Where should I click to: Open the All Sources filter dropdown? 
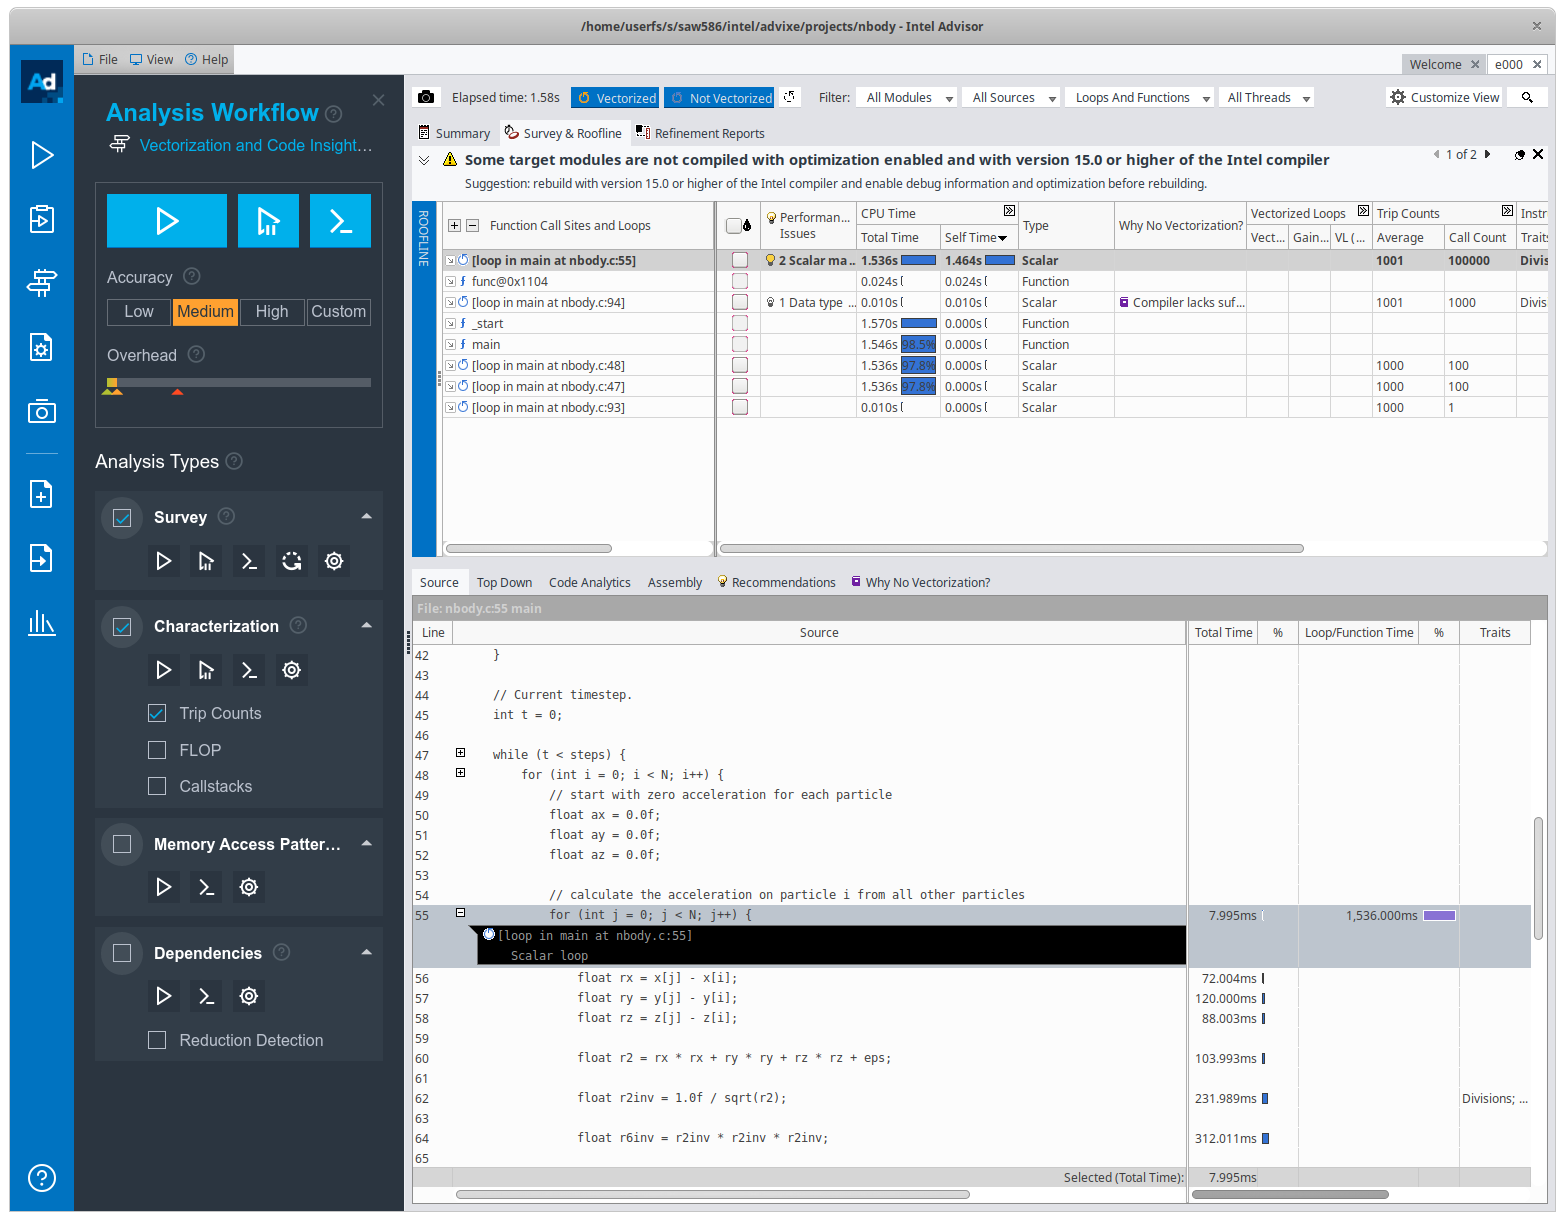(x=1012, y=98)
